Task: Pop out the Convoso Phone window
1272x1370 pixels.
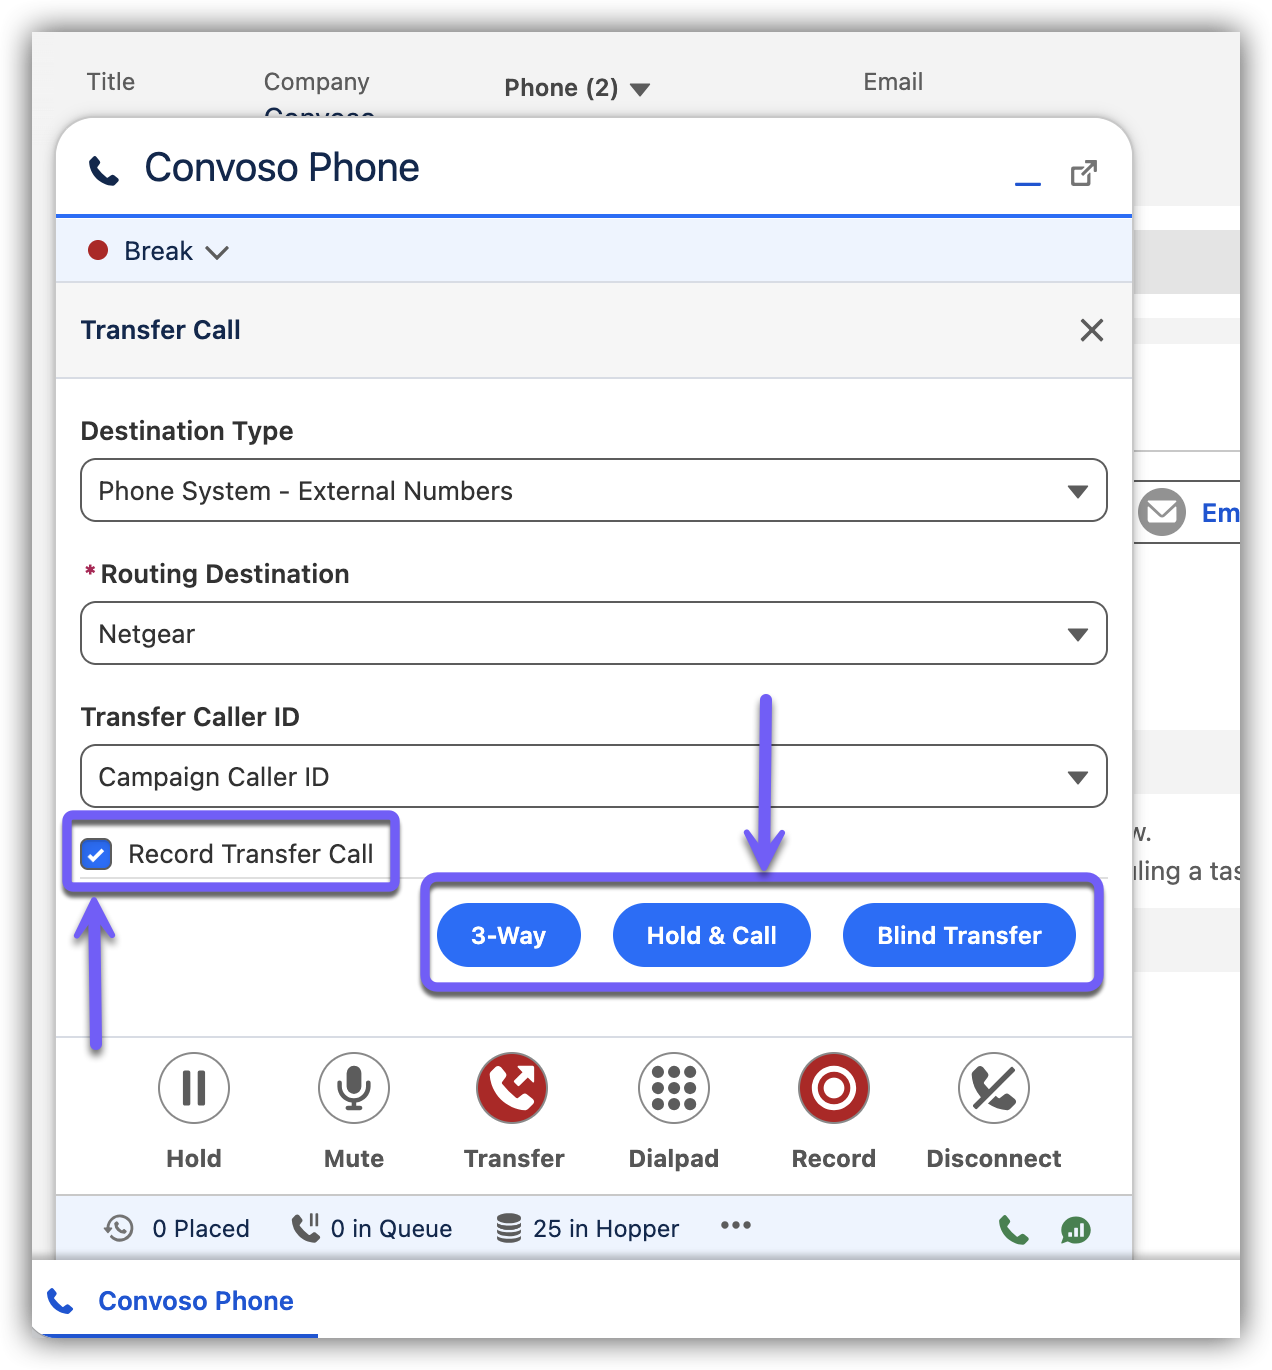Action: click(x=1084, y=174)
